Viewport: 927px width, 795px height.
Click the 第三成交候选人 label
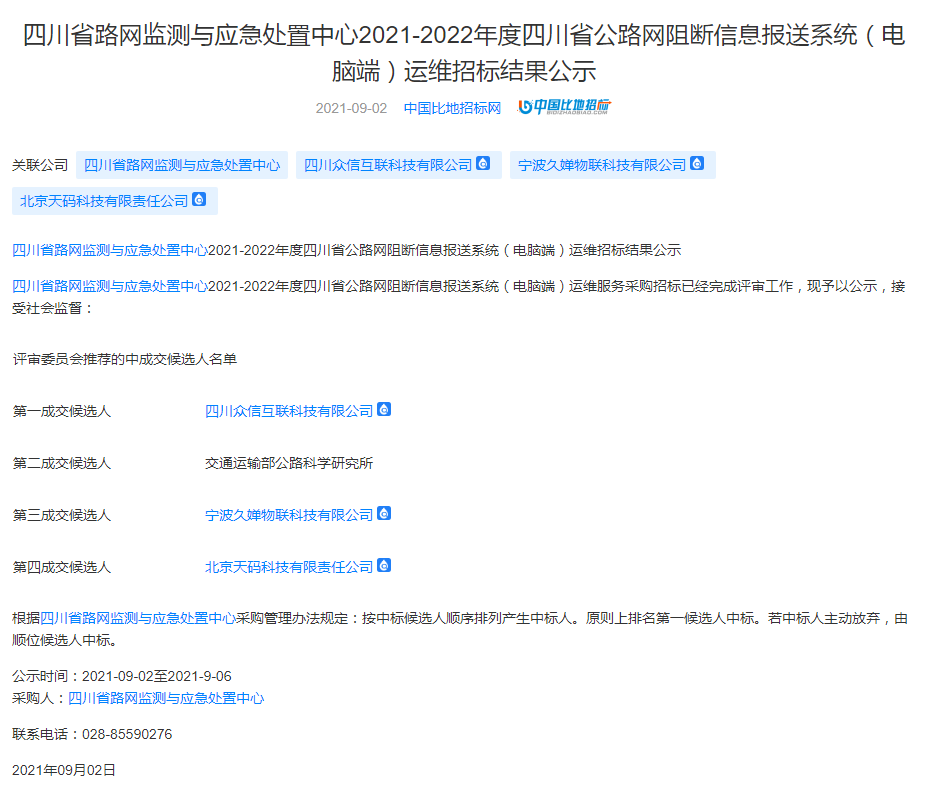coord(61,515)
